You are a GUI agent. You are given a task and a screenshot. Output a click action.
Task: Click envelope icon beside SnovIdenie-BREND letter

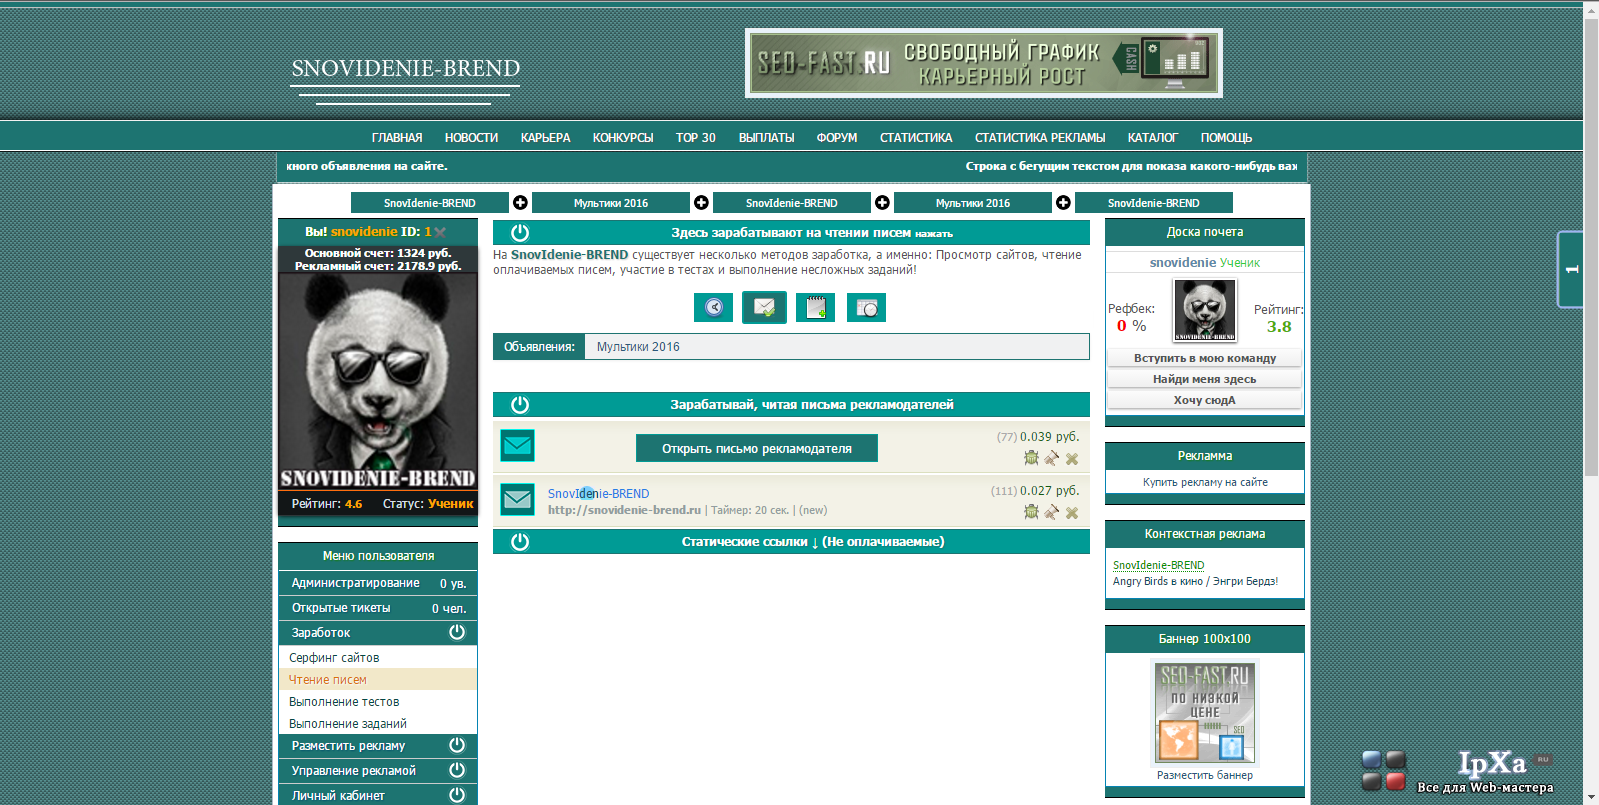click(x=518, y=499)
